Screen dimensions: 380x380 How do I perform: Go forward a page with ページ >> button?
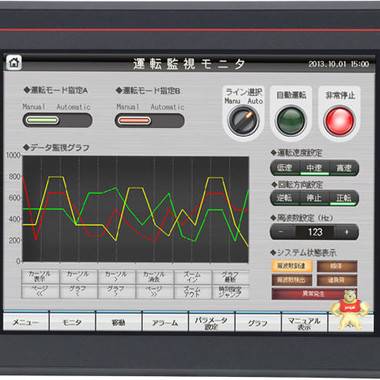[x=154, y=291]
